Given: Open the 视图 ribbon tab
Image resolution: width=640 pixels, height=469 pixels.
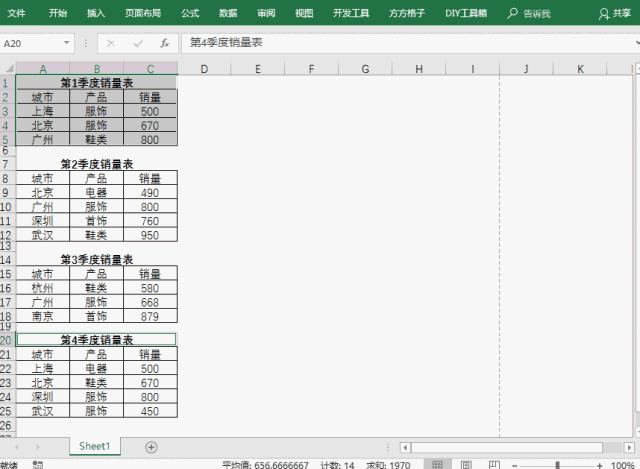Looking at the screenshot, I should coord(304,13).
